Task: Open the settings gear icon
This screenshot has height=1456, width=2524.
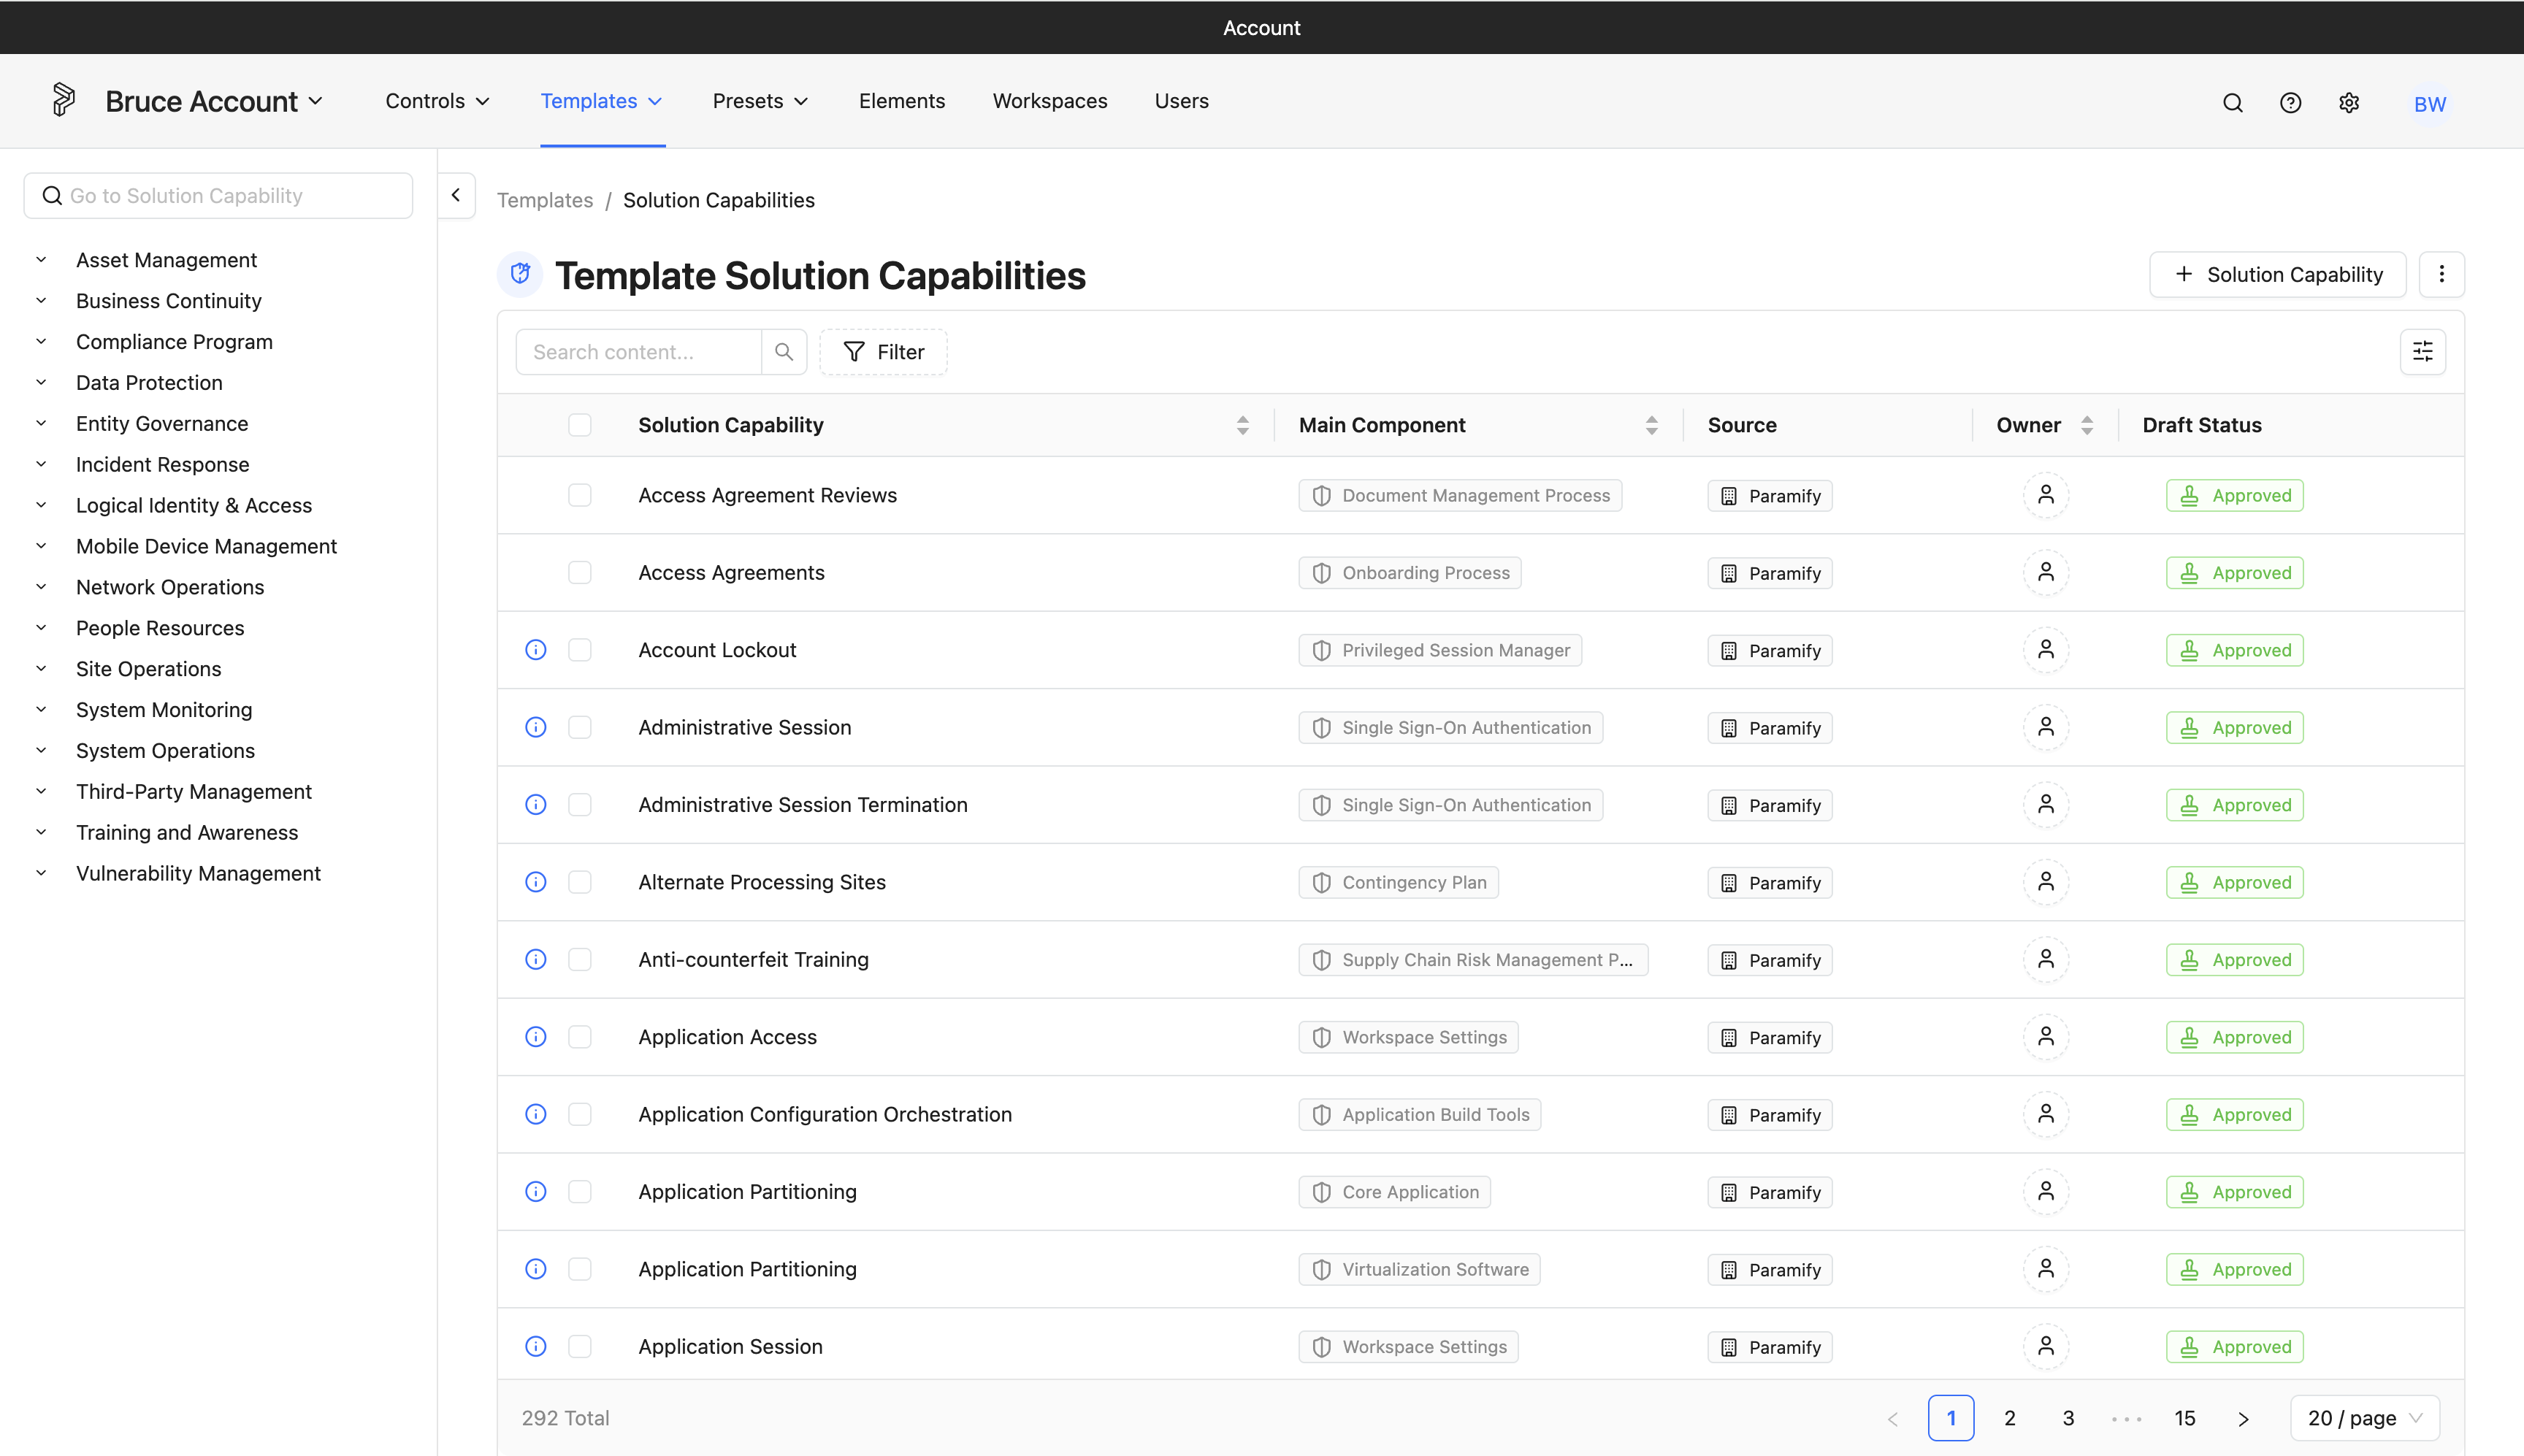Action: pos(2349,103)
